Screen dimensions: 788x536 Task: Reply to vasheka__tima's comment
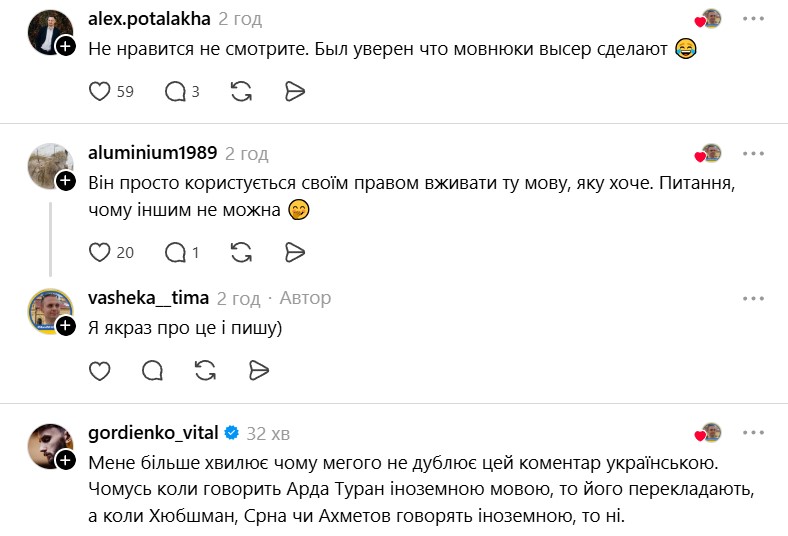point(153,371)
